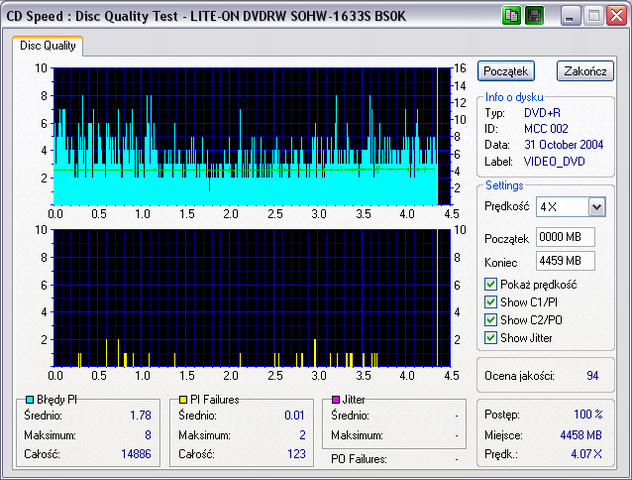The image size is (632, 480).
Task: Close the Disc Quality Test window
Action: point(617,16)
